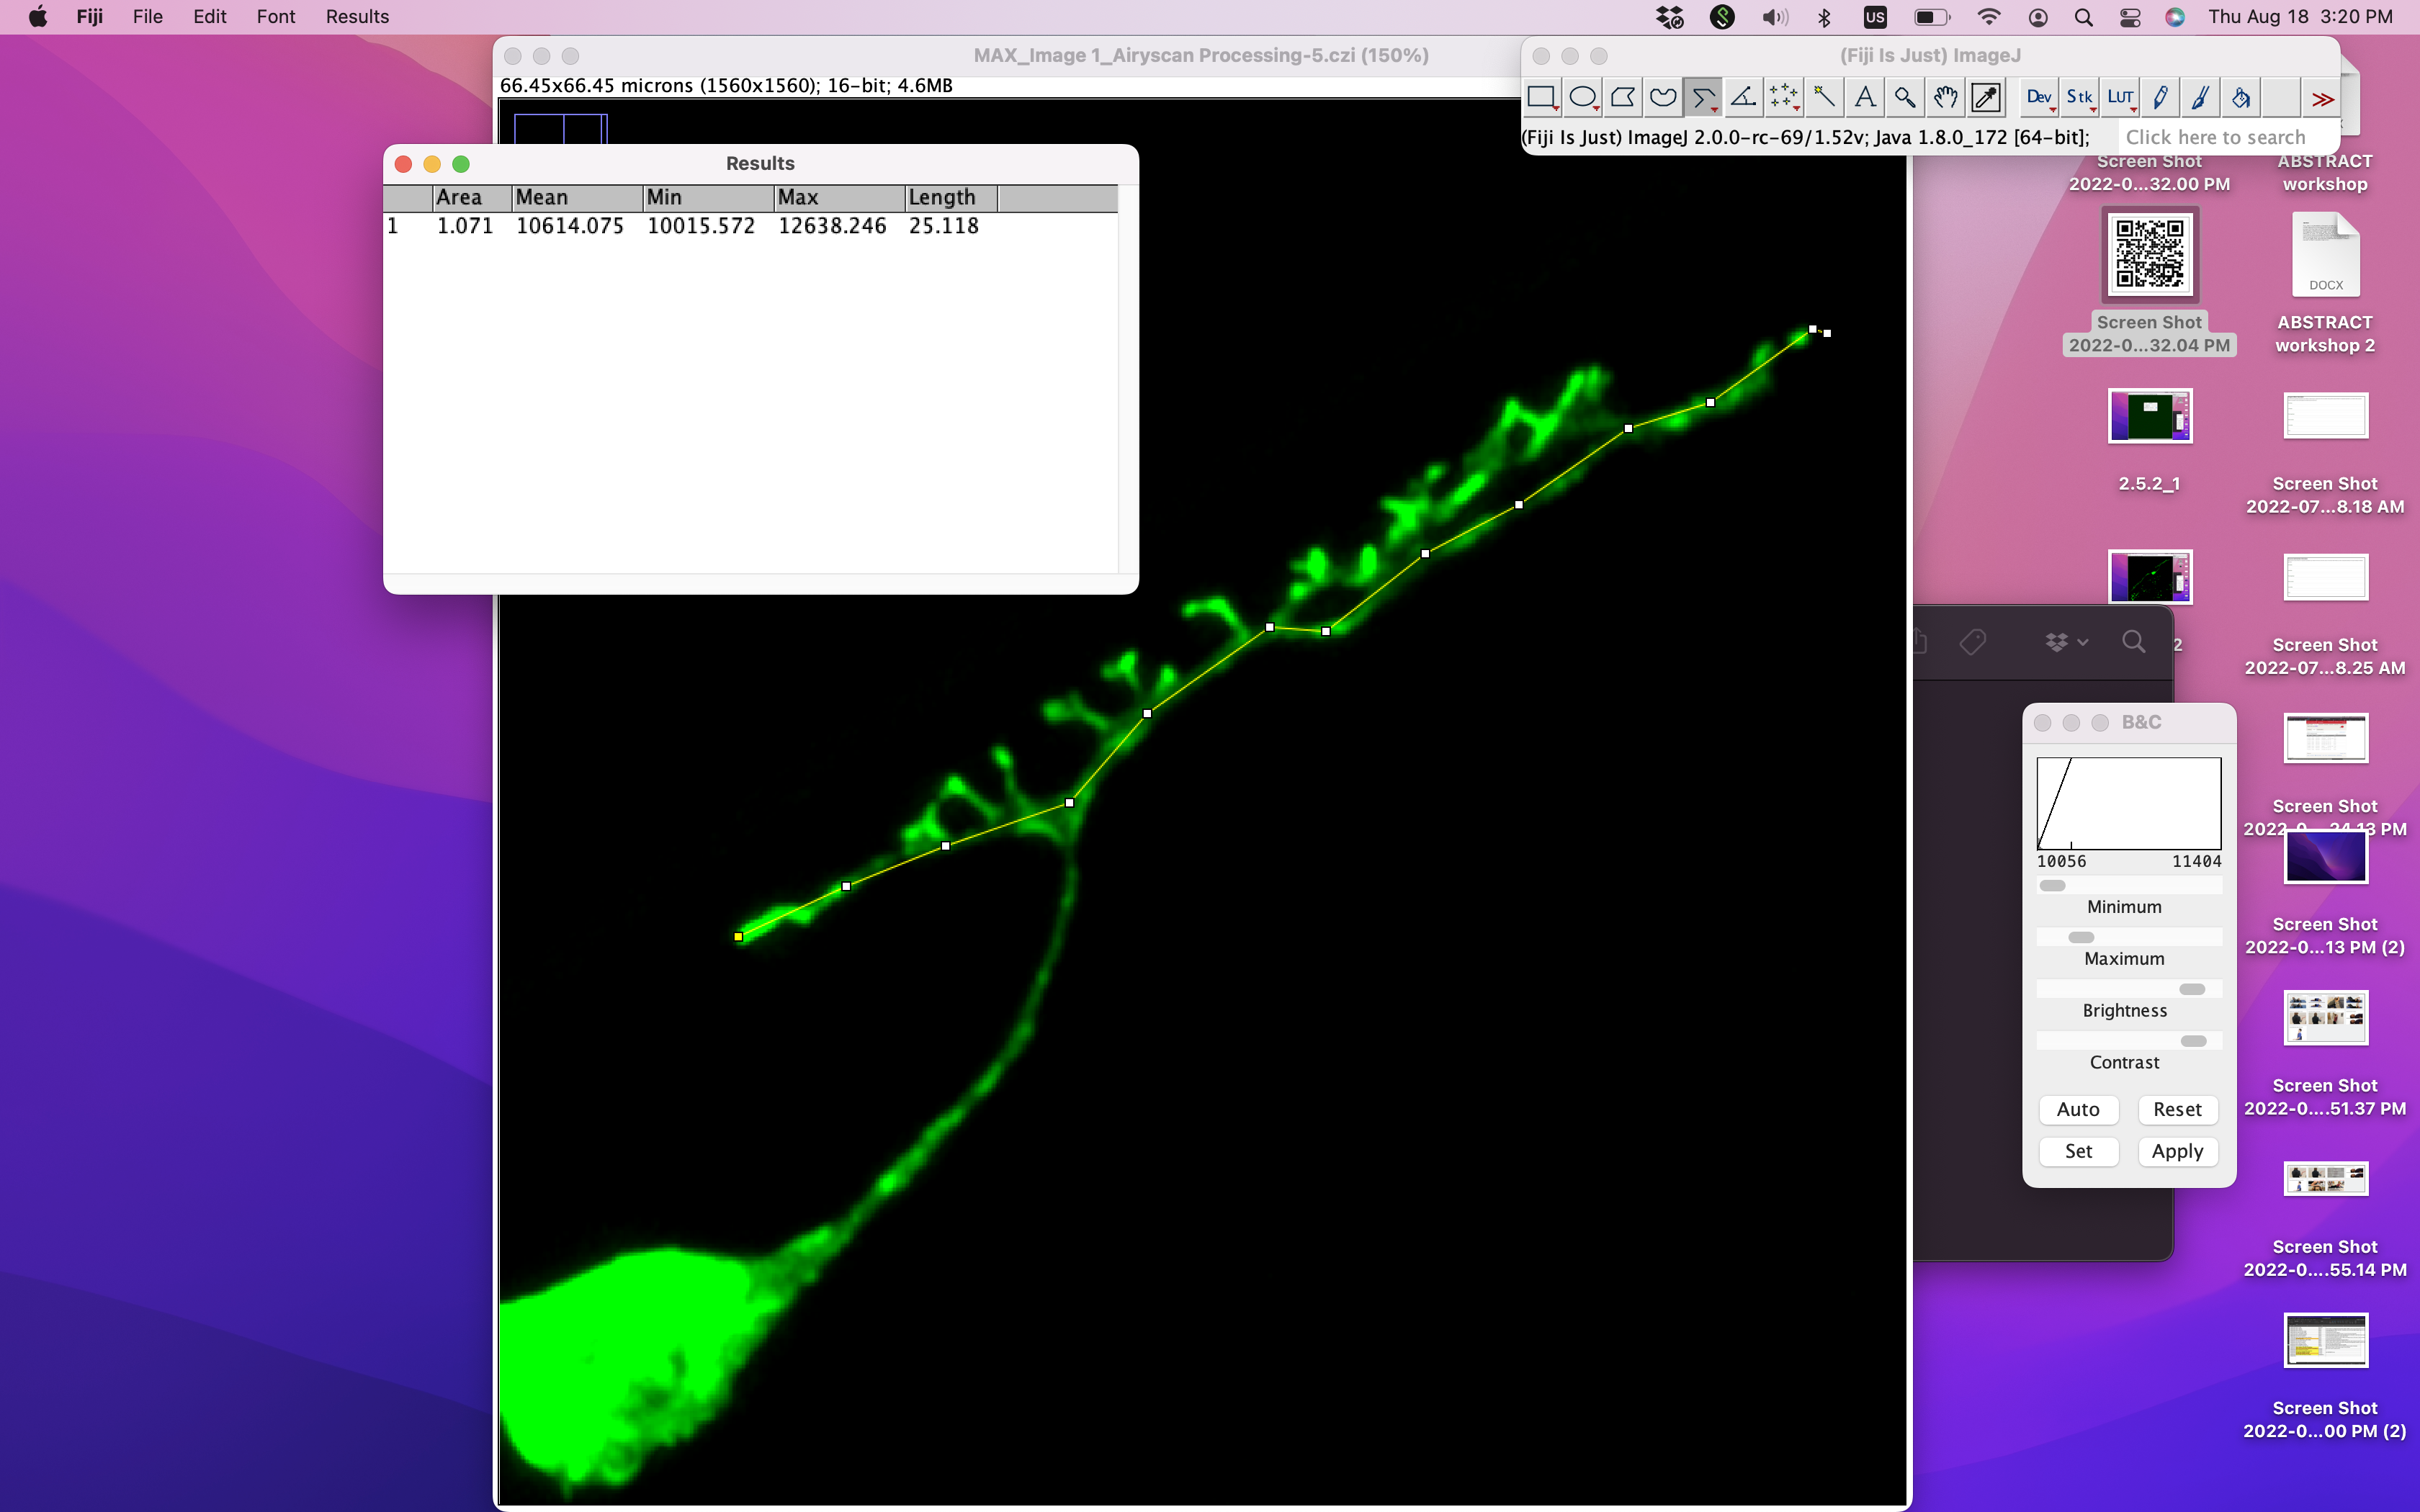The image size is (2420, 1512).
Task: Select the Rectangle selection tool
Action: coord(1541,97)
